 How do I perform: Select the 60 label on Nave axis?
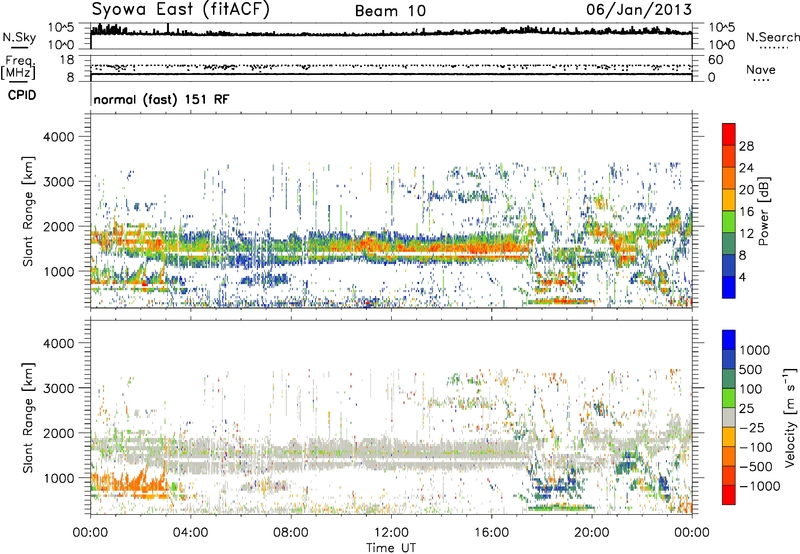(x=716, y=60)
